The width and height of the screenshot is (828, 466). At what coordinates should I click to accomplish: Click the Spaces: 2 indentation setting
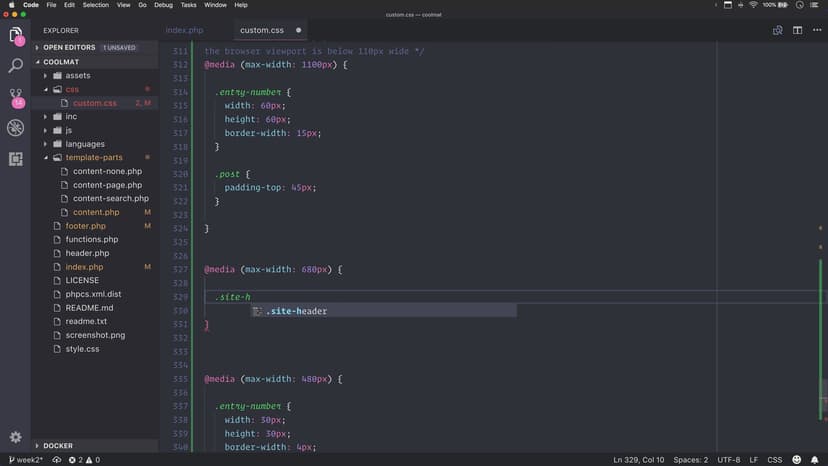(689, 459)
